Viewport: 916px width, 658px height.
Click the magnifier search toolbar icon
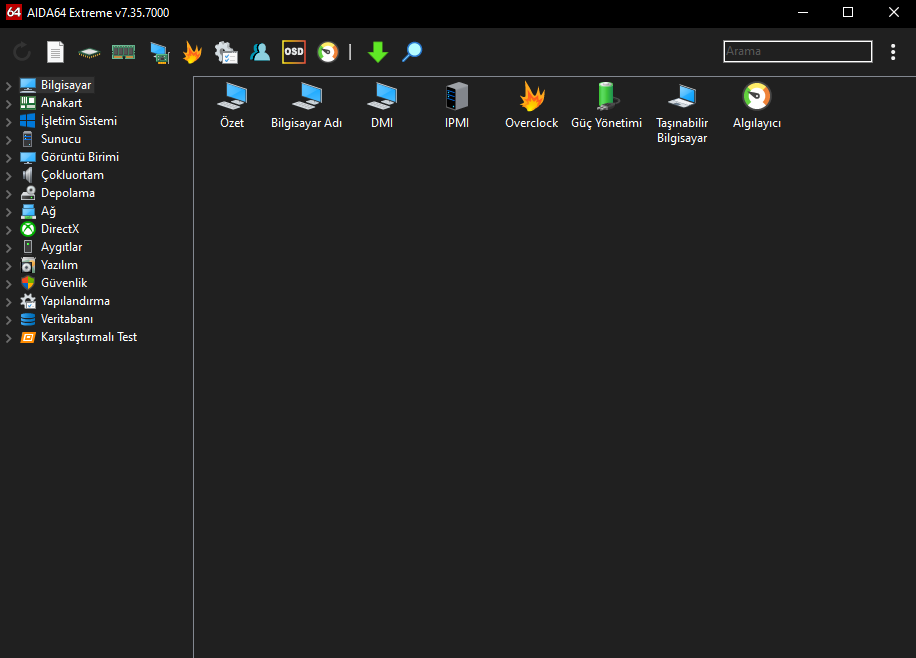[x=412, y=52]
